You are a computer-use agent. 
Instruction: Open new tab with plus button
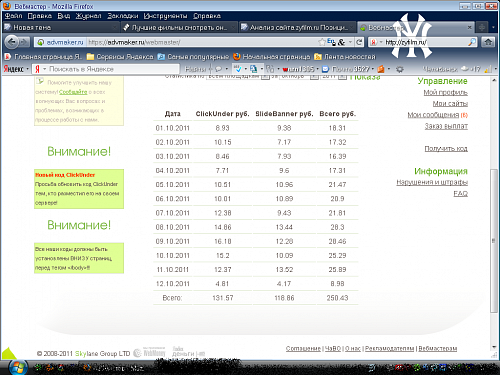(x=482, y=27)
